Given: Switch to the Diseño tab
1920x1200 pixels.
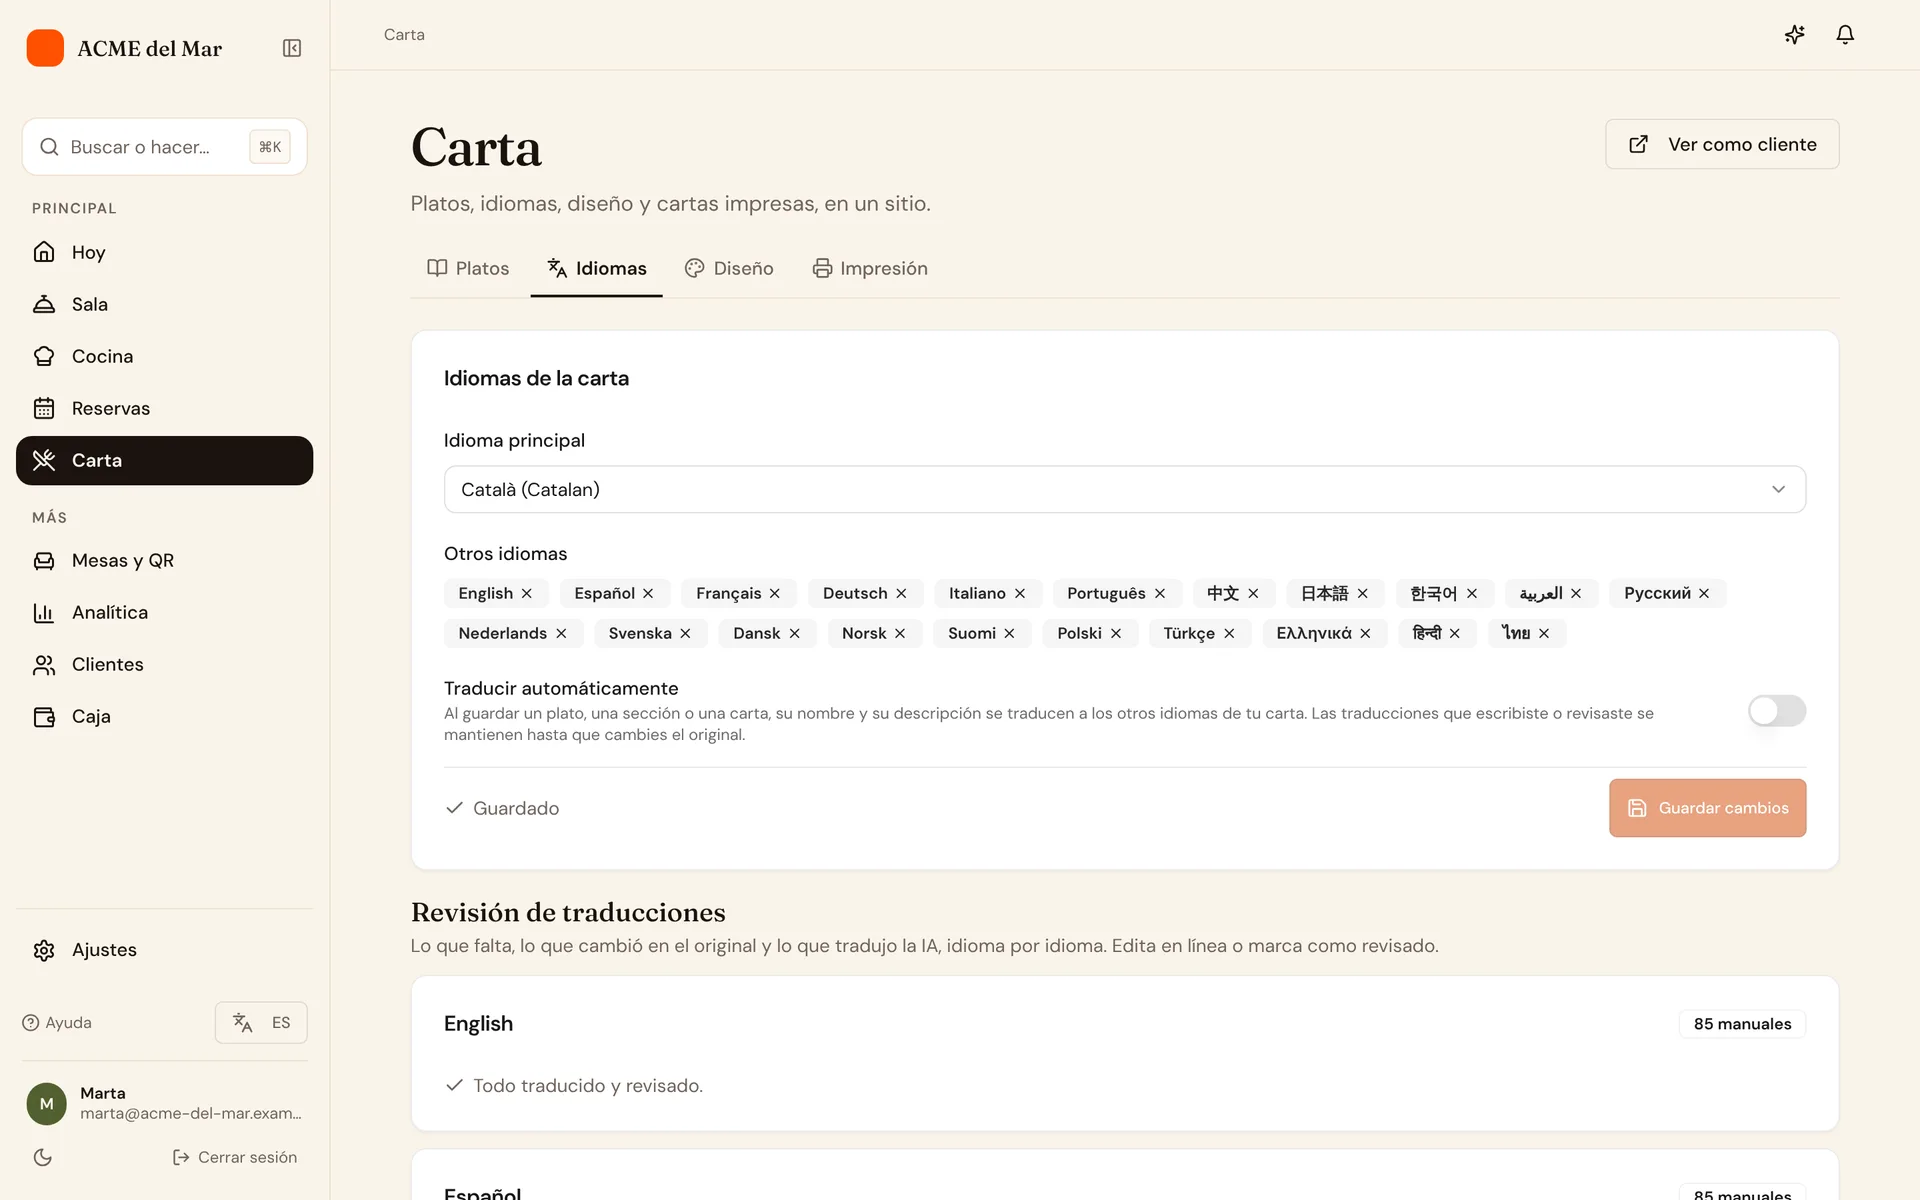Looking at the screenshot, I should pyautogui.click(x=729, y=268).
